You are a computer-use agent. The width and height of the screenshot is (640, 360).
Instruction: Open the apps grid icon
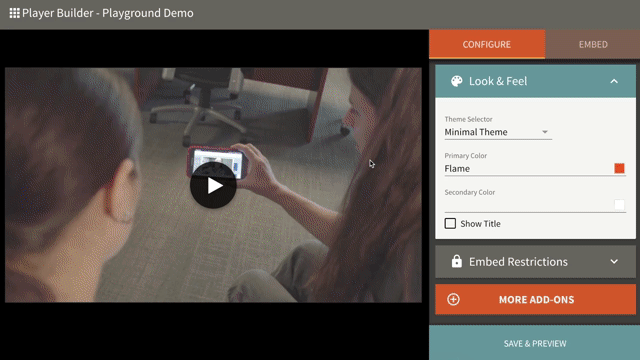(14, 13)
